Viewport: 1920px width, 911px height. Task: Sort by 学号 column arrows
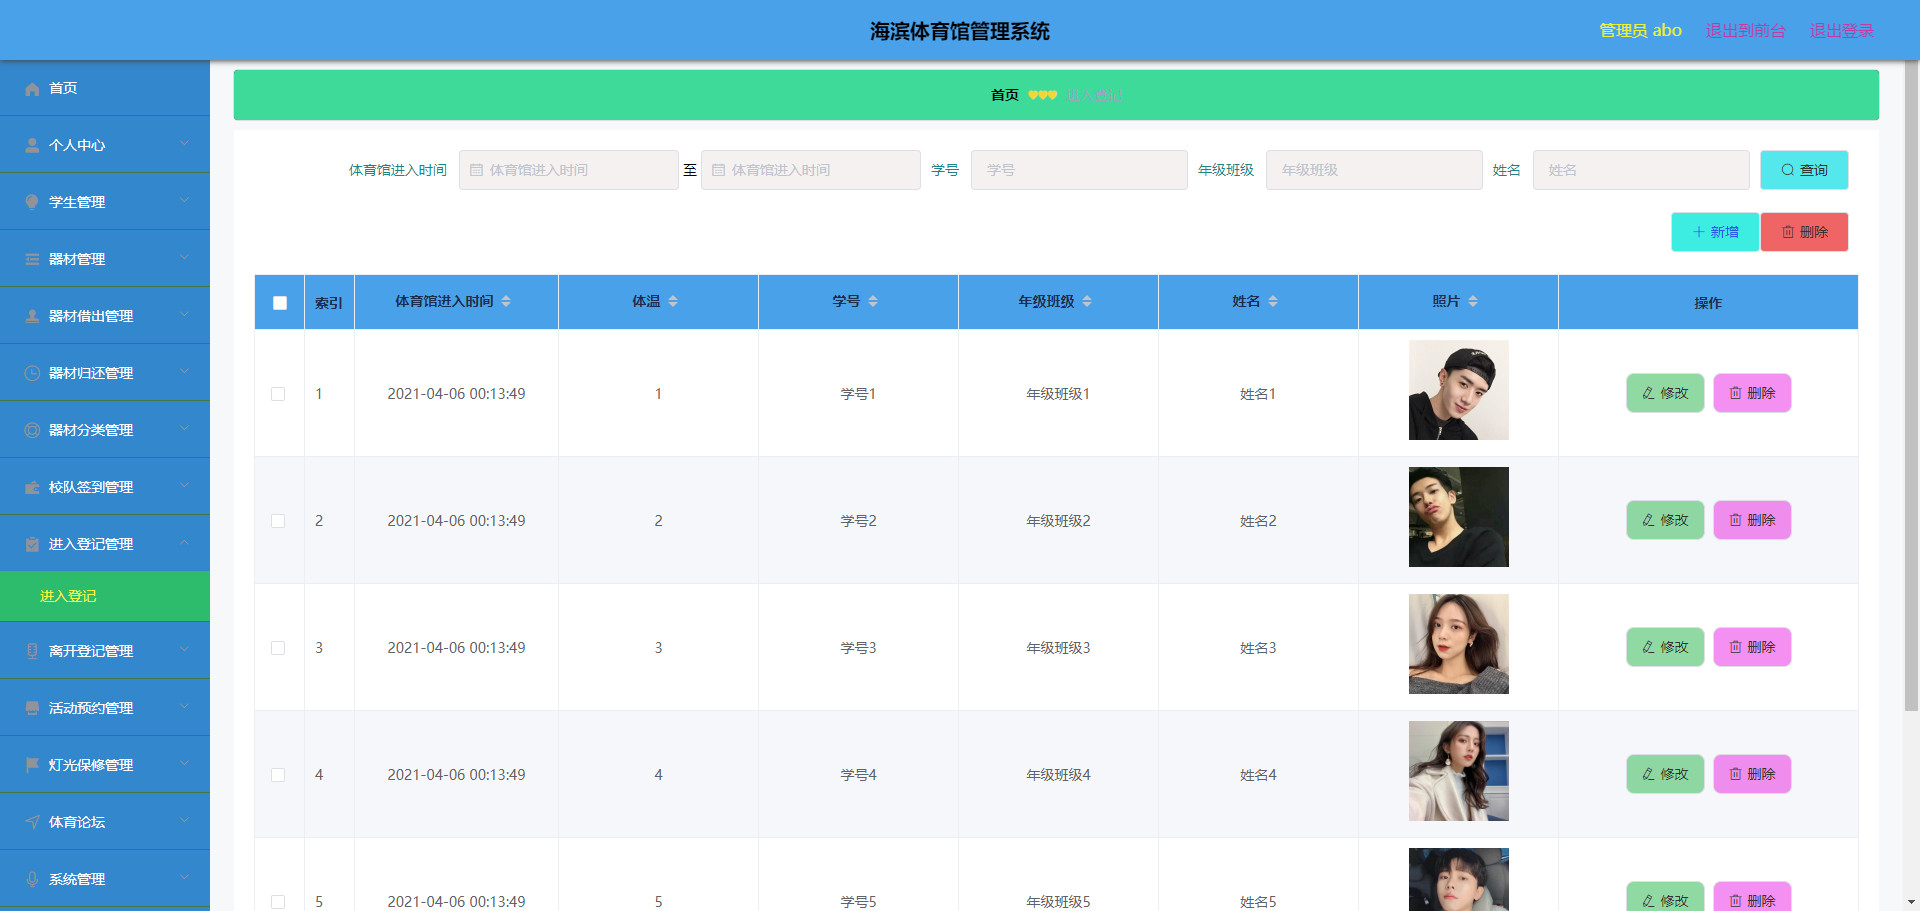pyautogui.click(x=873, y=302)
